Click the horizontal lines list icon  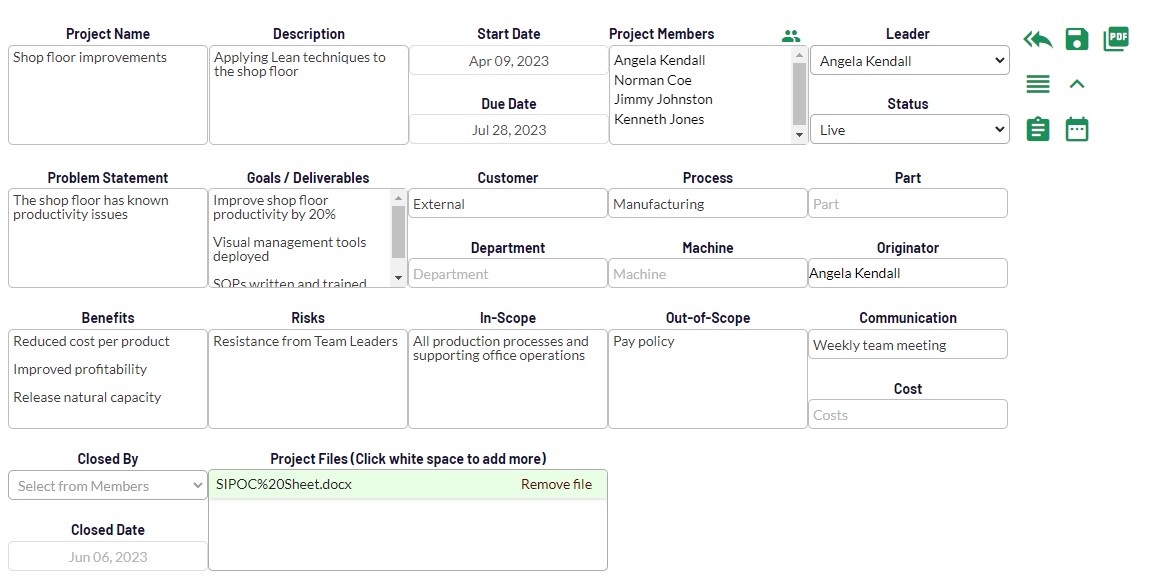tap(1038, 85)
